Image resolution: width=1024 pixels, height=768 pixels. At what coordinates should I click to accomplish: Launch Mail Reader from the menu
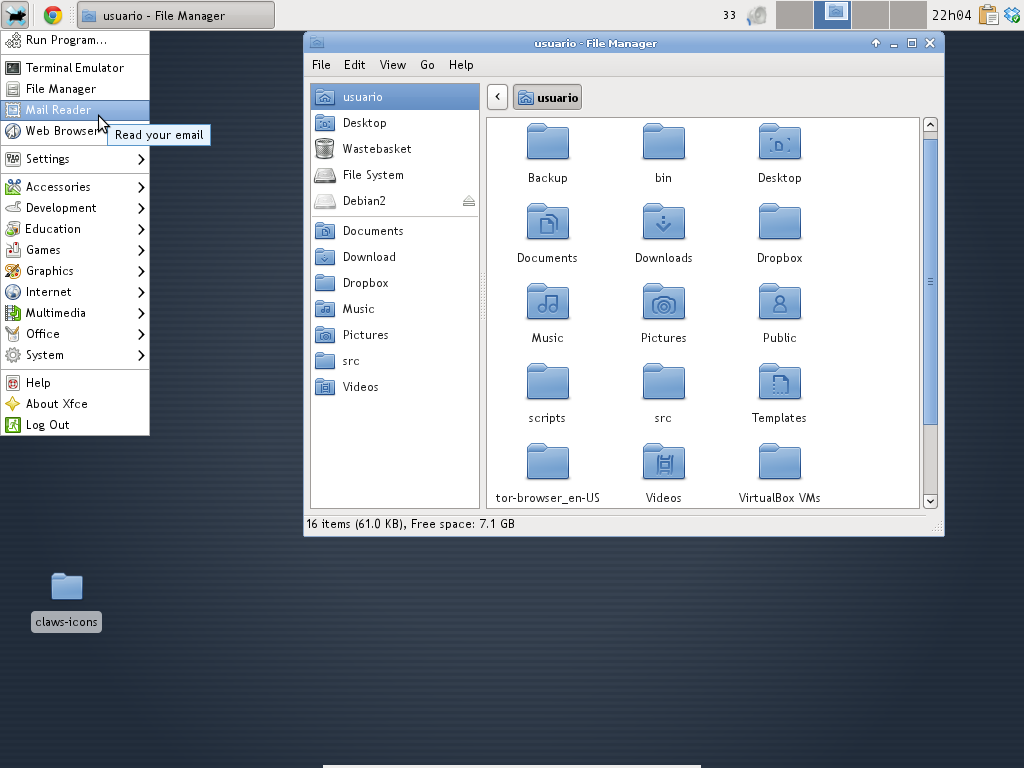(x=75, y=110)
